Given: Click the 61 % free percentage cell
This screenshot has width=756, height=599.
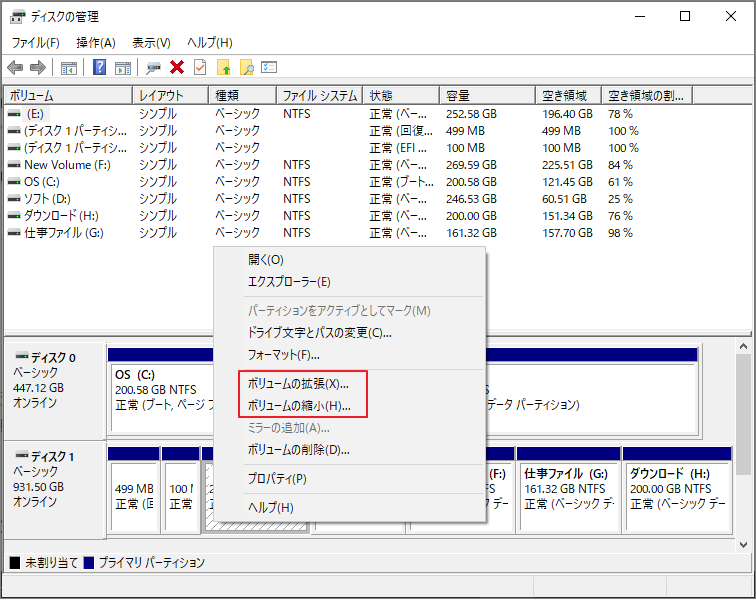Looking at the screenshot, I should [621, 182].
